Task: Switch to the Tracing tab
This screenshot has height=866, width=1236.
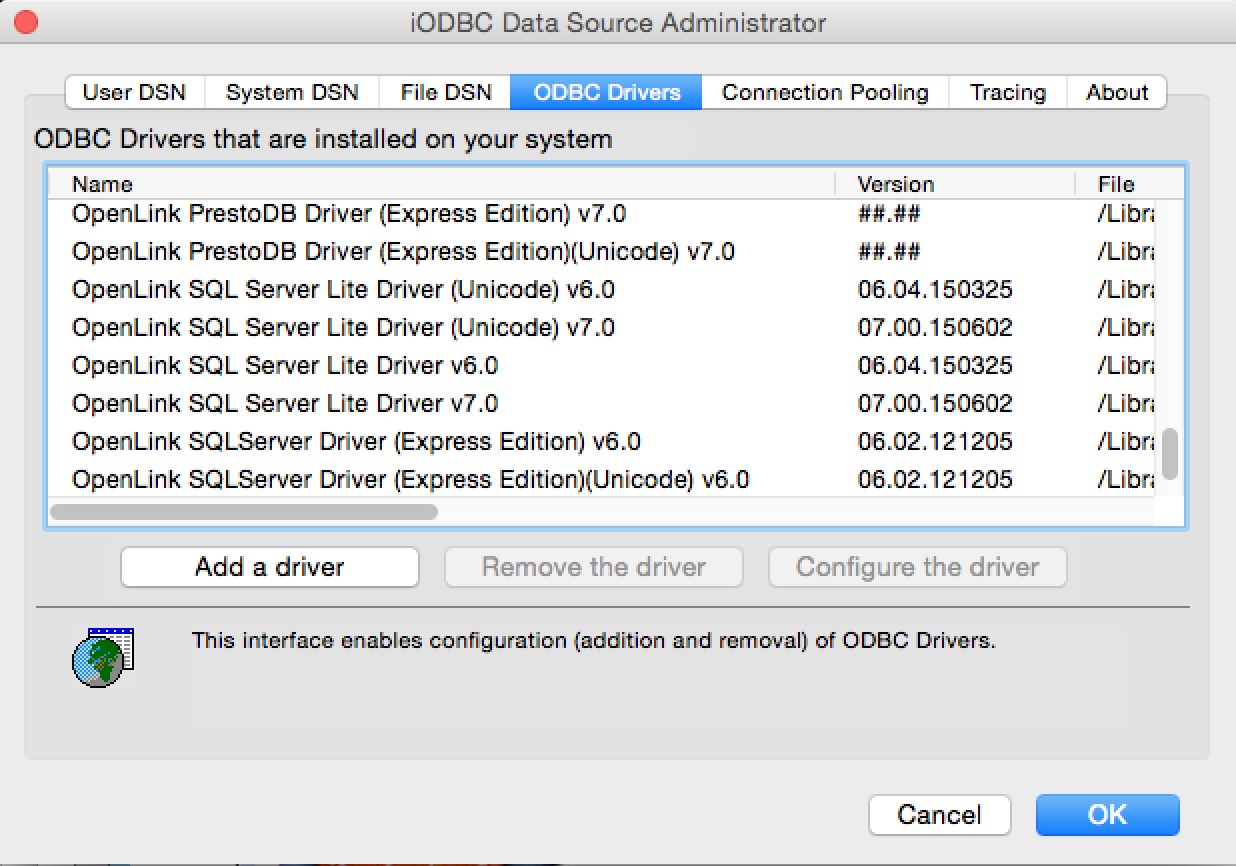Action: click(1008, 93)
